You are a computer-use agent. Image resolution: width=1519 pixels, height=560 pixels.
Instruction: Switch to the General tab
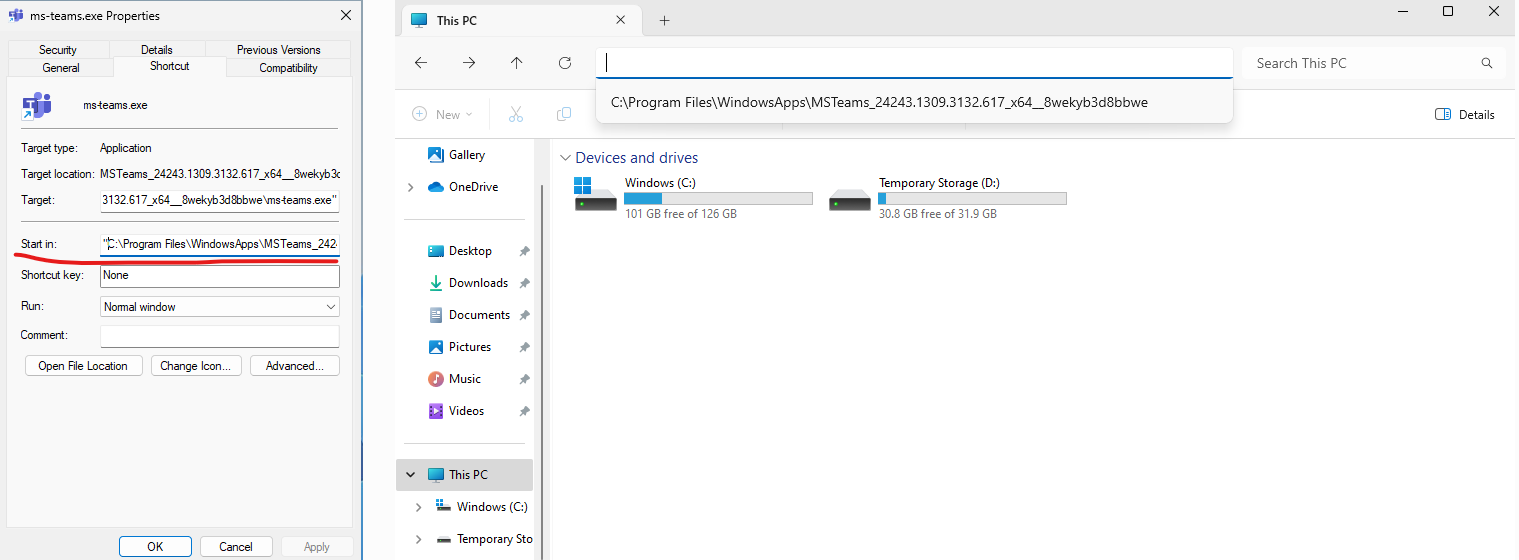coord(61,68)
